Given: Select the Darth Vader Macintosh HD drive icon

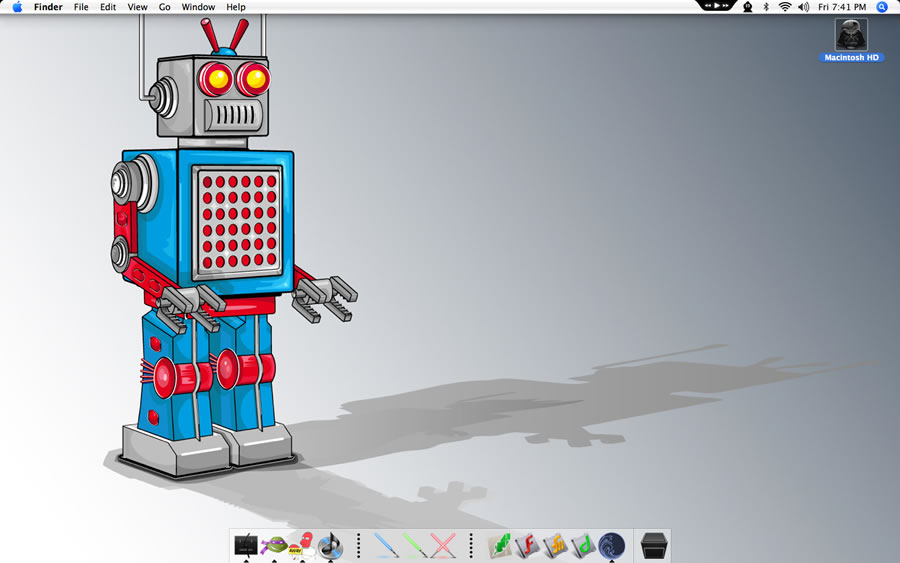Looking at the screenshot, I should click(x=851, y=34).
